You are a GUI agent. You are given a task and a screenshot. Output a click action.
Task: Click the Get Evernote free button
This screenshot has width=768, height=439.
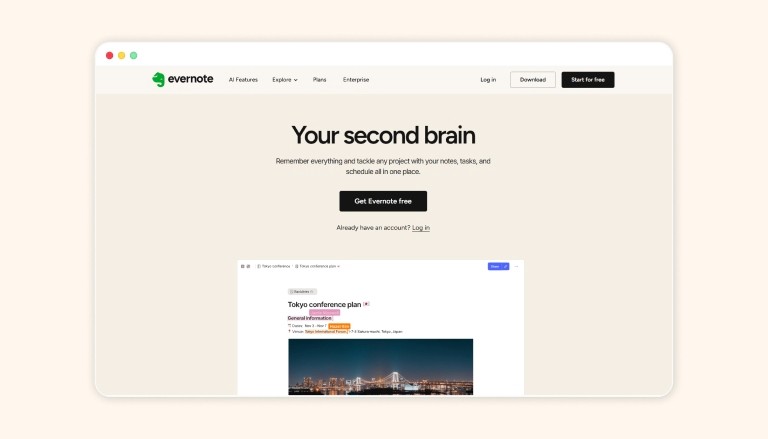(x=383, y=201)
